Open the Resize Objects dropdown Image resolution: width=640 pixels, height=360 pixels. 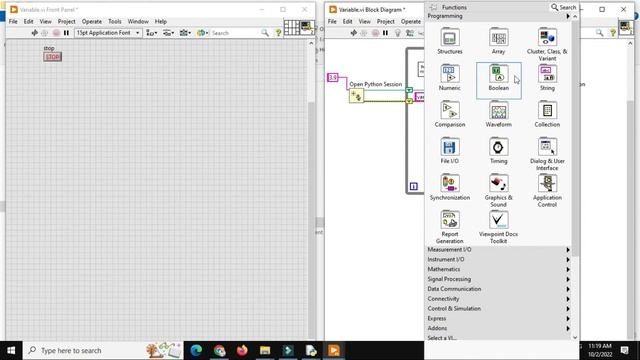[x=185, y=33]
